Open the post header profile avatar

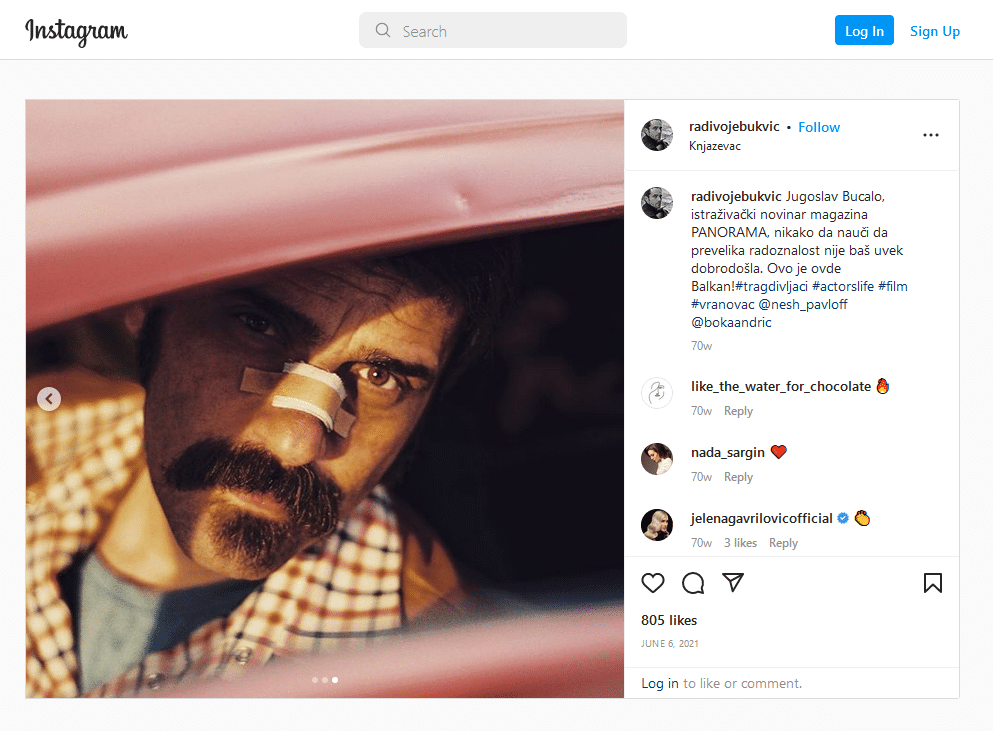[x=657, y=135]
